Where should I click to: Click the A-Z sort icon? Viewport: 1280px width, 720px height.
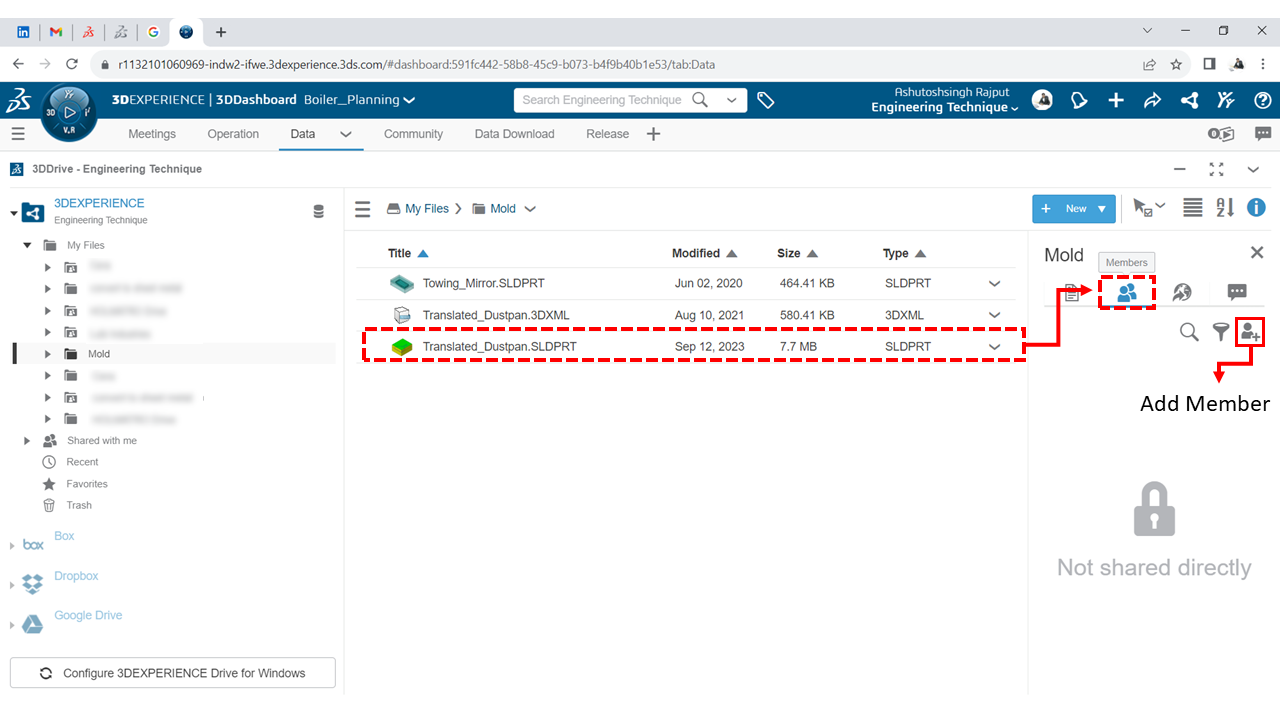(1225, 208)
